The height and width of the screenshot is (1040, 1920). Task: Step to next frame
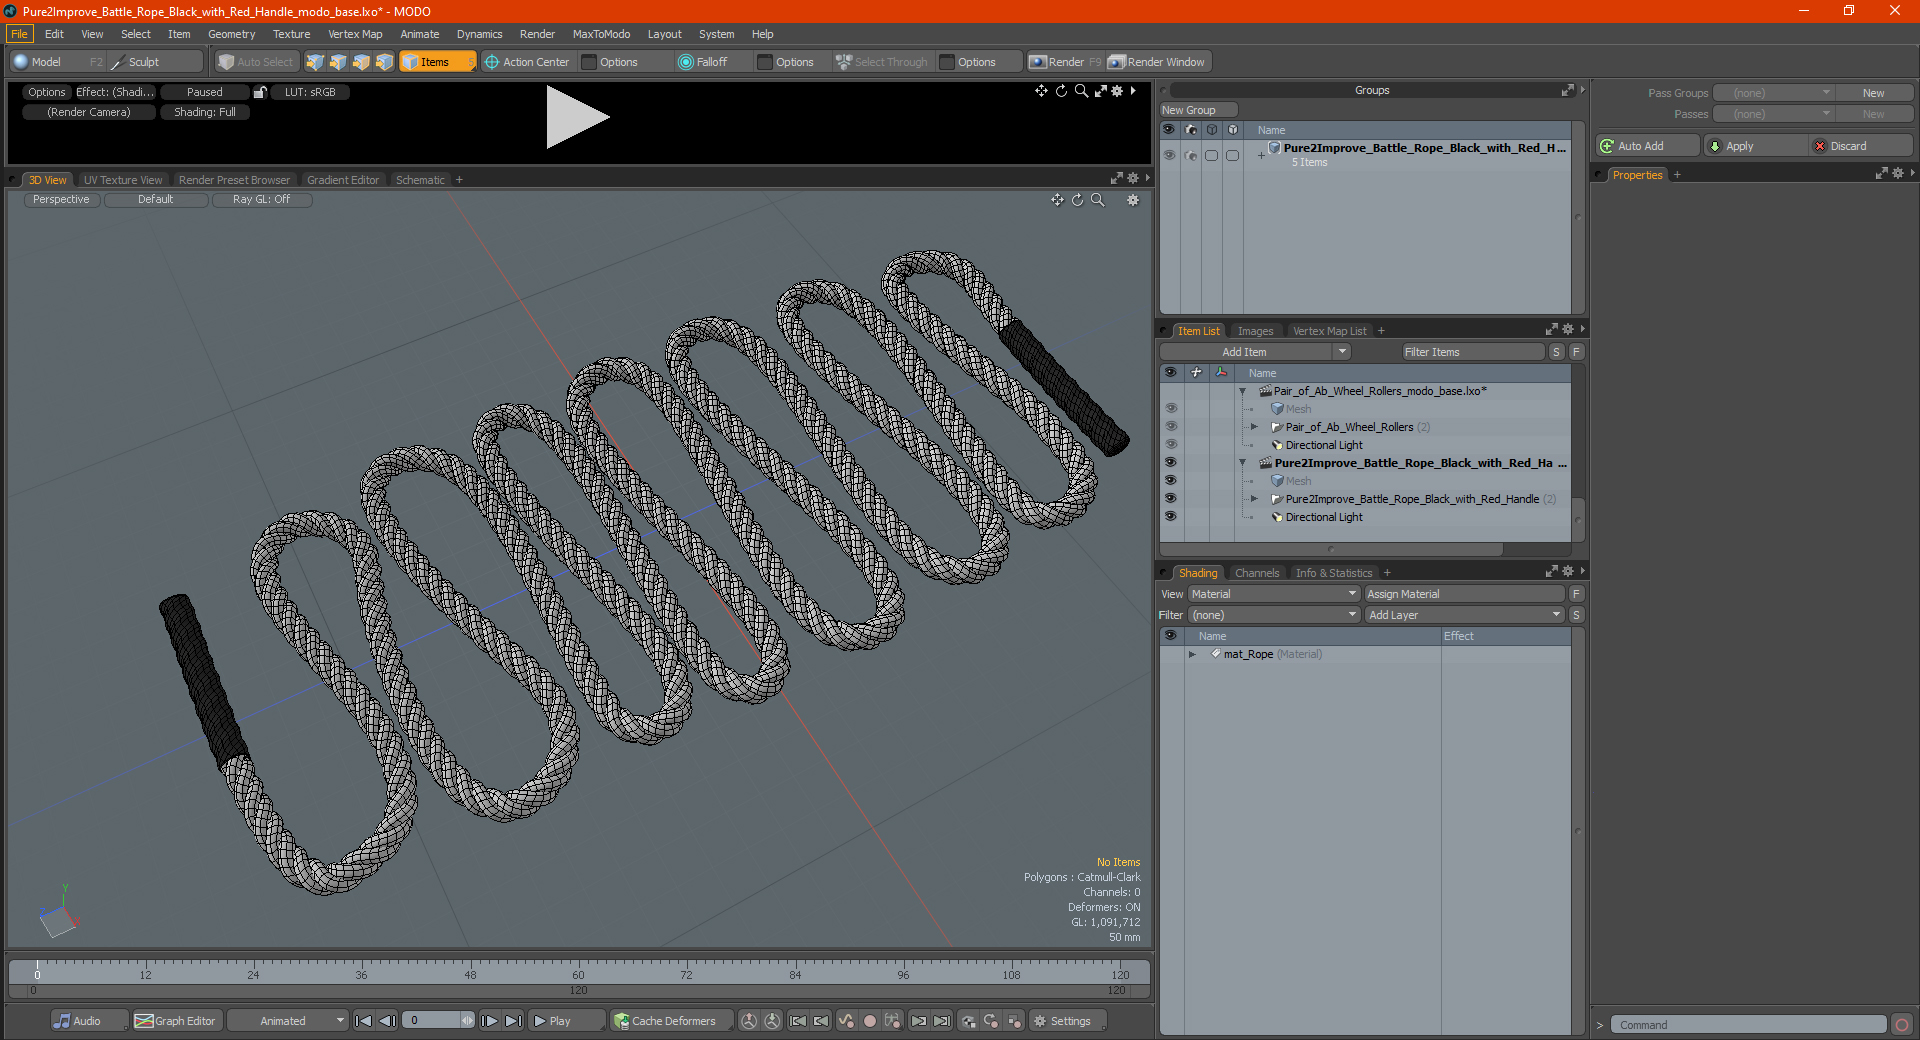[x=489, y=1021]
